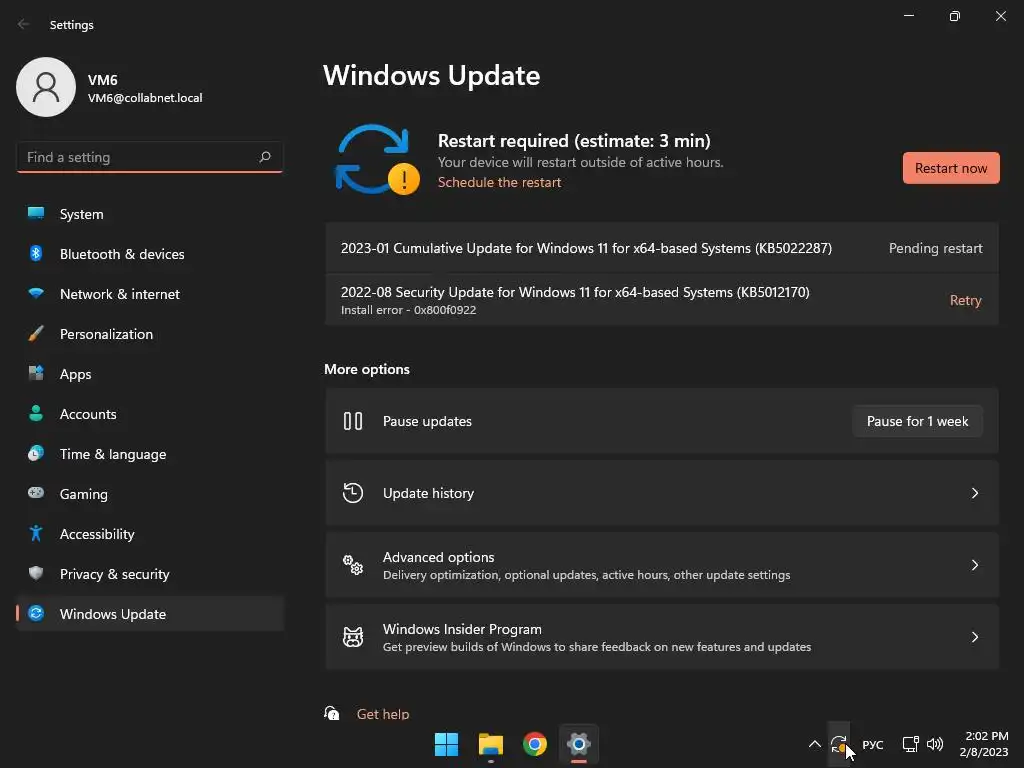Click the Bluetooth & devices icon
1024x768 pixels.
click(36, 253)
